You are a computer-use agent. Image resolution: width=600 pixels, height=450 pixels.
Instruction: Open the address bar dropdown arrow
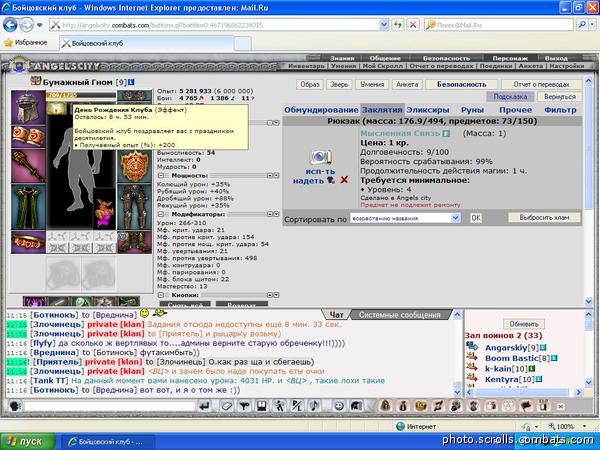[384, 25]
